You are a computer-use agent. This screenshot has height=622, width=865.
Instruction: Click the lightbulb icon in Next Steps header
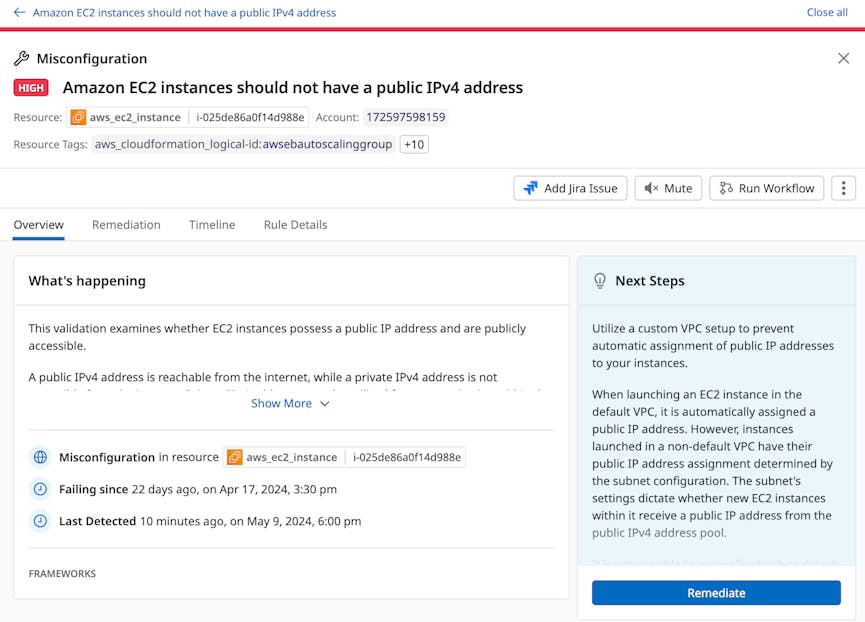click(600, 281)
